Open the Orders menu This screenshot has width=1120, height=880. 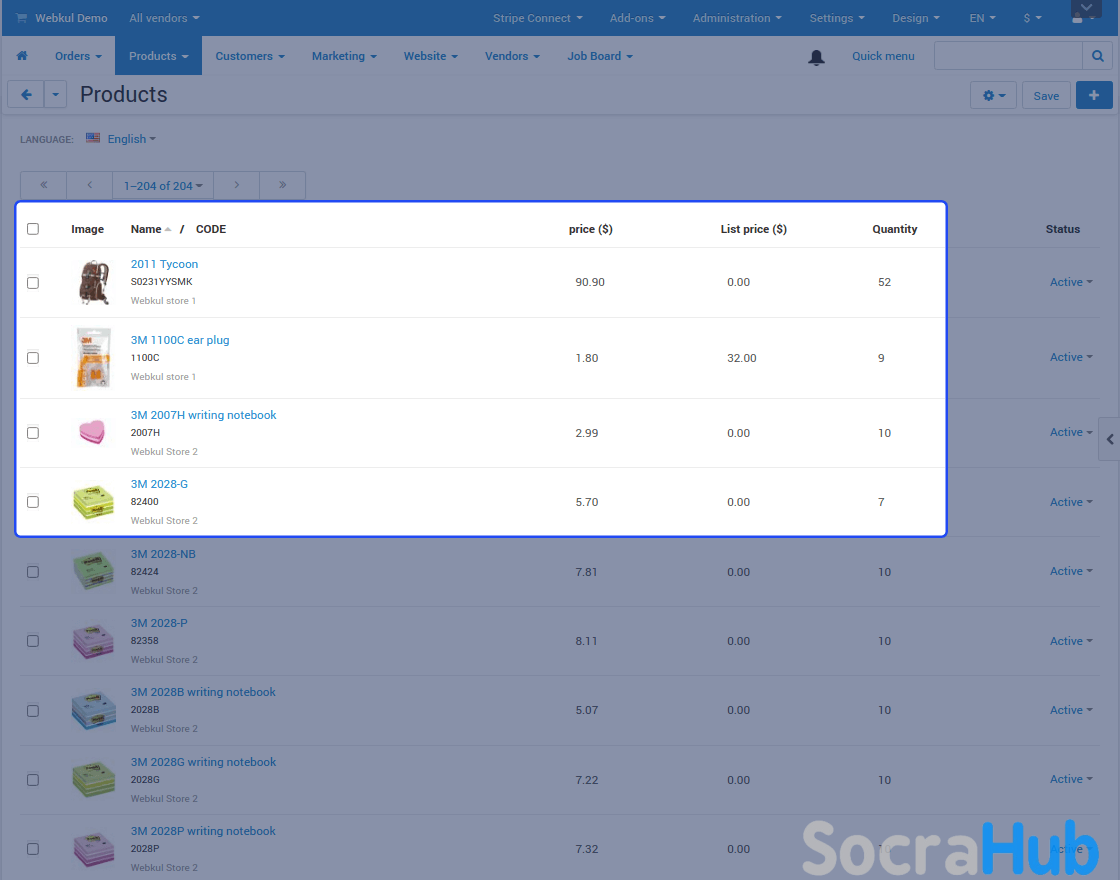point(79,56)
